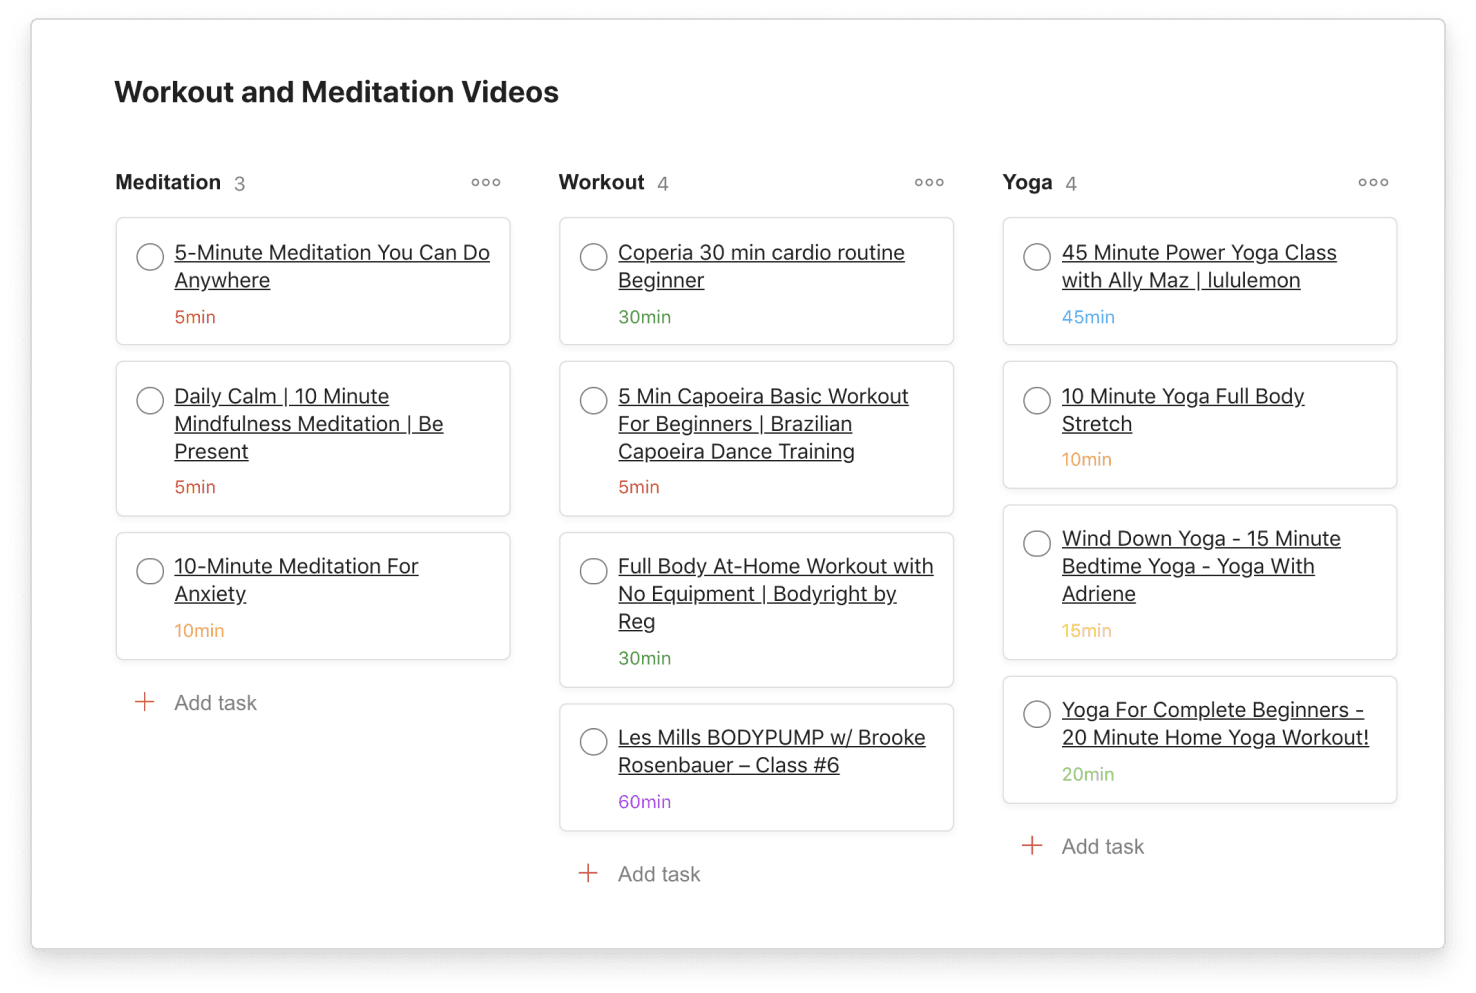Screen dimensions: 1476x993
Task: Check off the "Les Mills BODYPUMP" task
Action: point(593,742)
